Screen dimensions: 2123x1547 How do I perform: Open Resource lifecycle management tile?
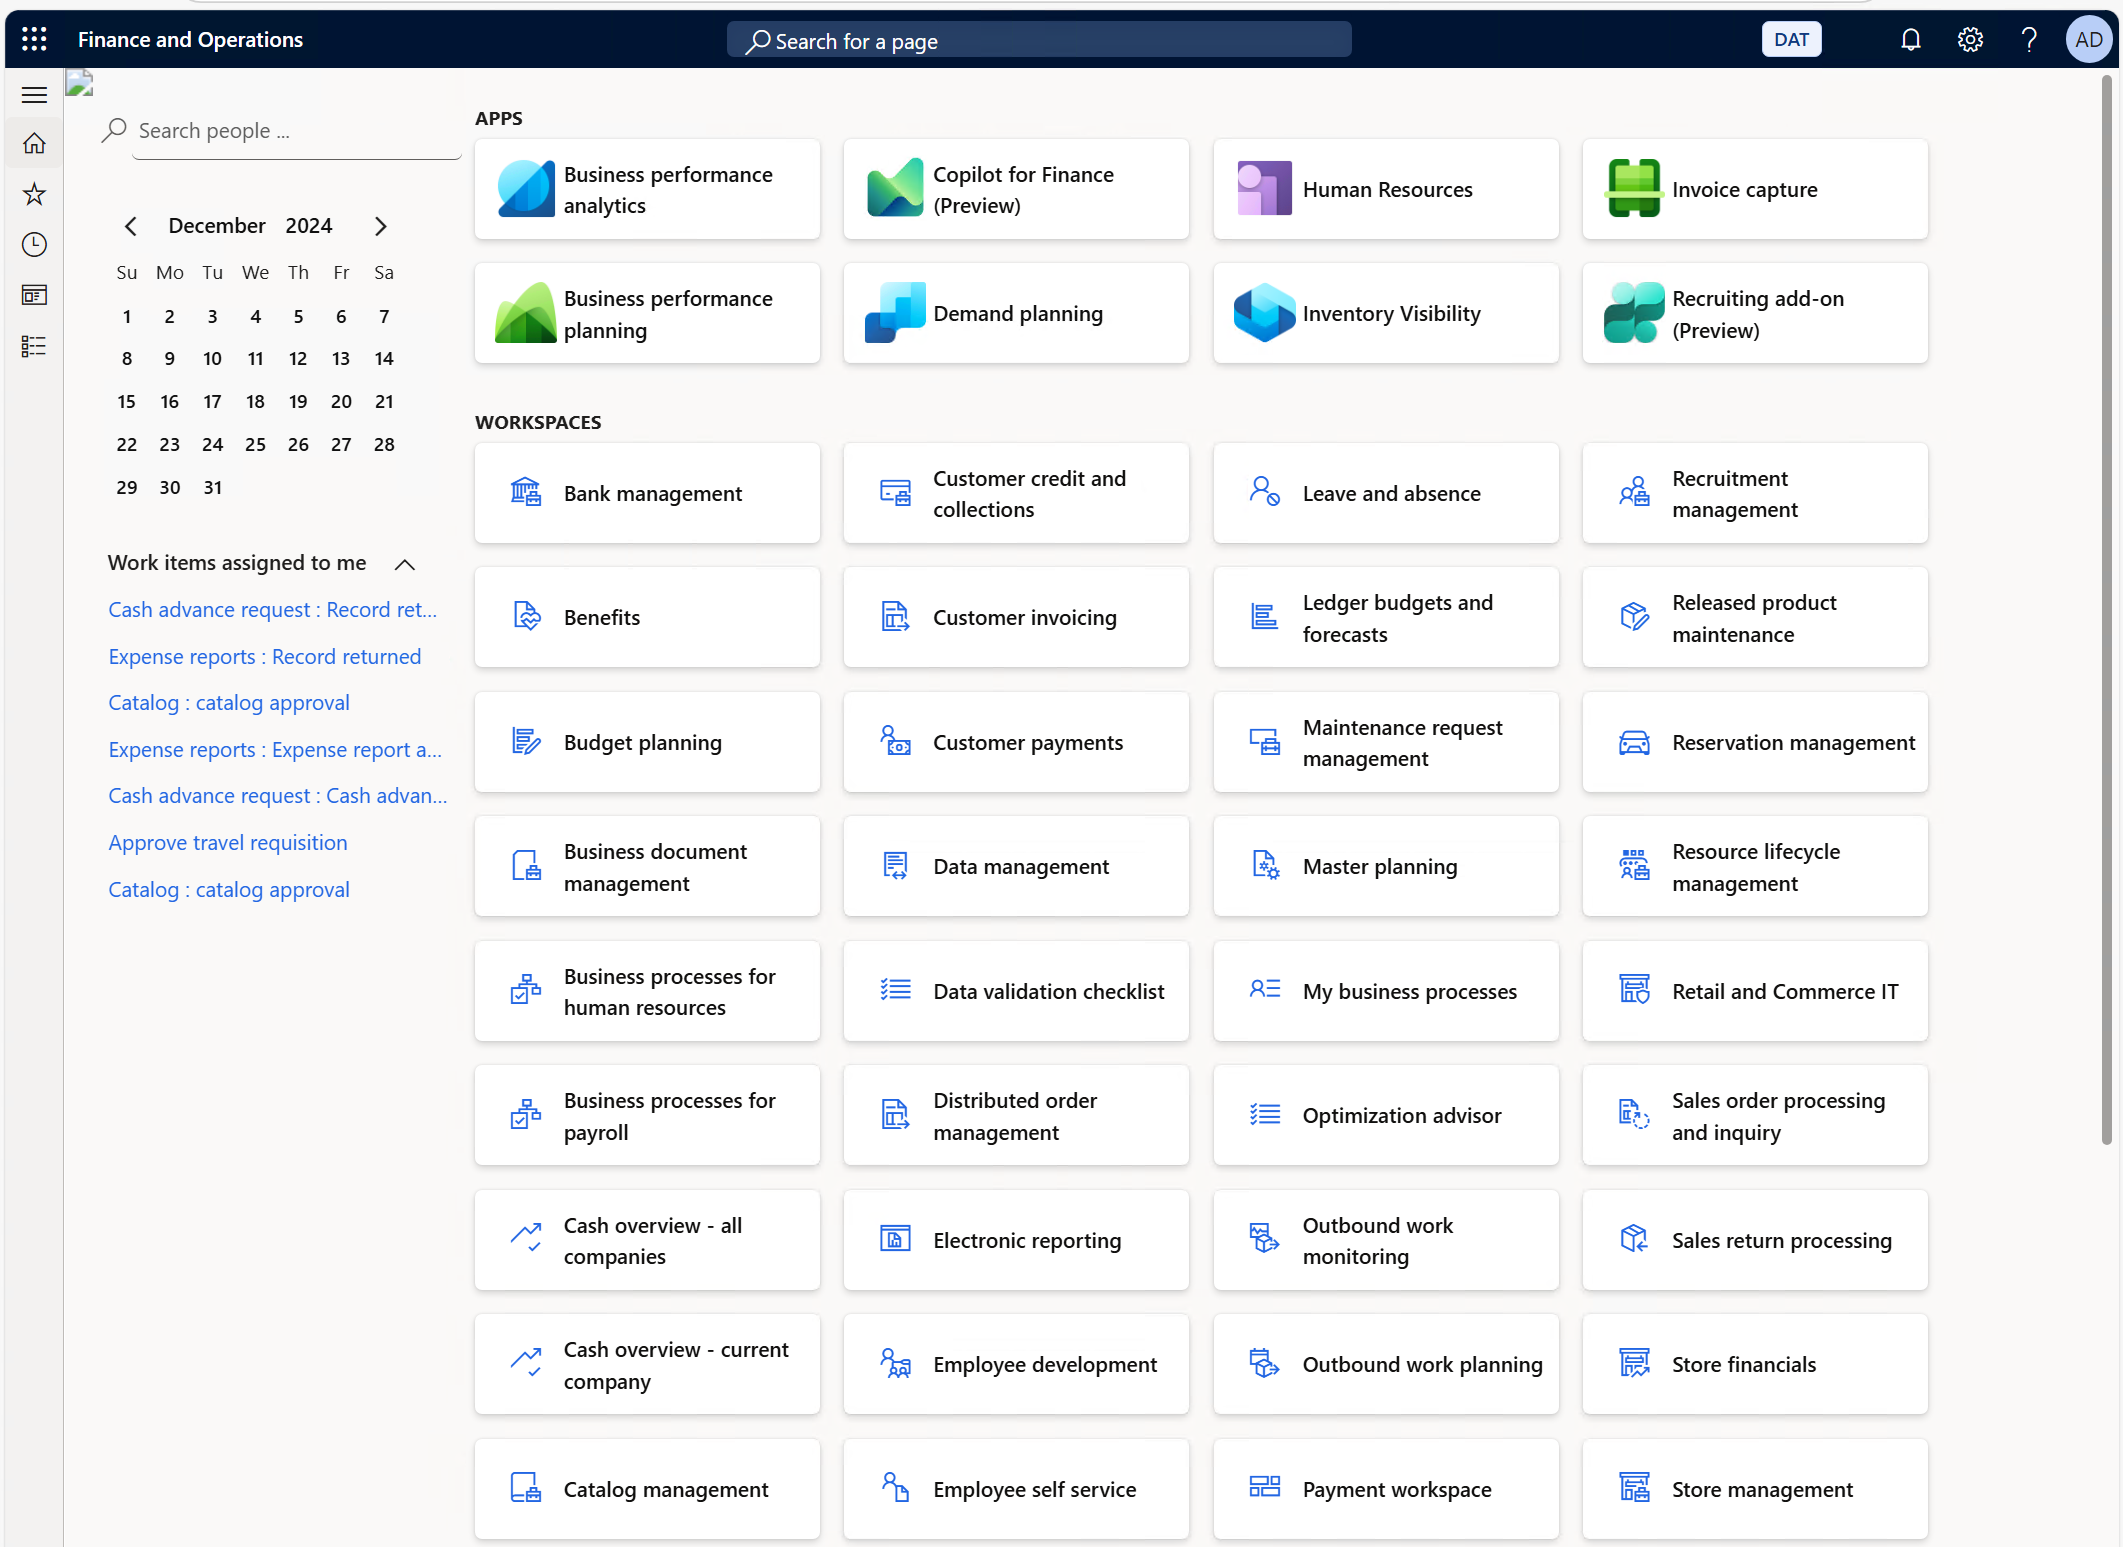tap(1755, 867)
